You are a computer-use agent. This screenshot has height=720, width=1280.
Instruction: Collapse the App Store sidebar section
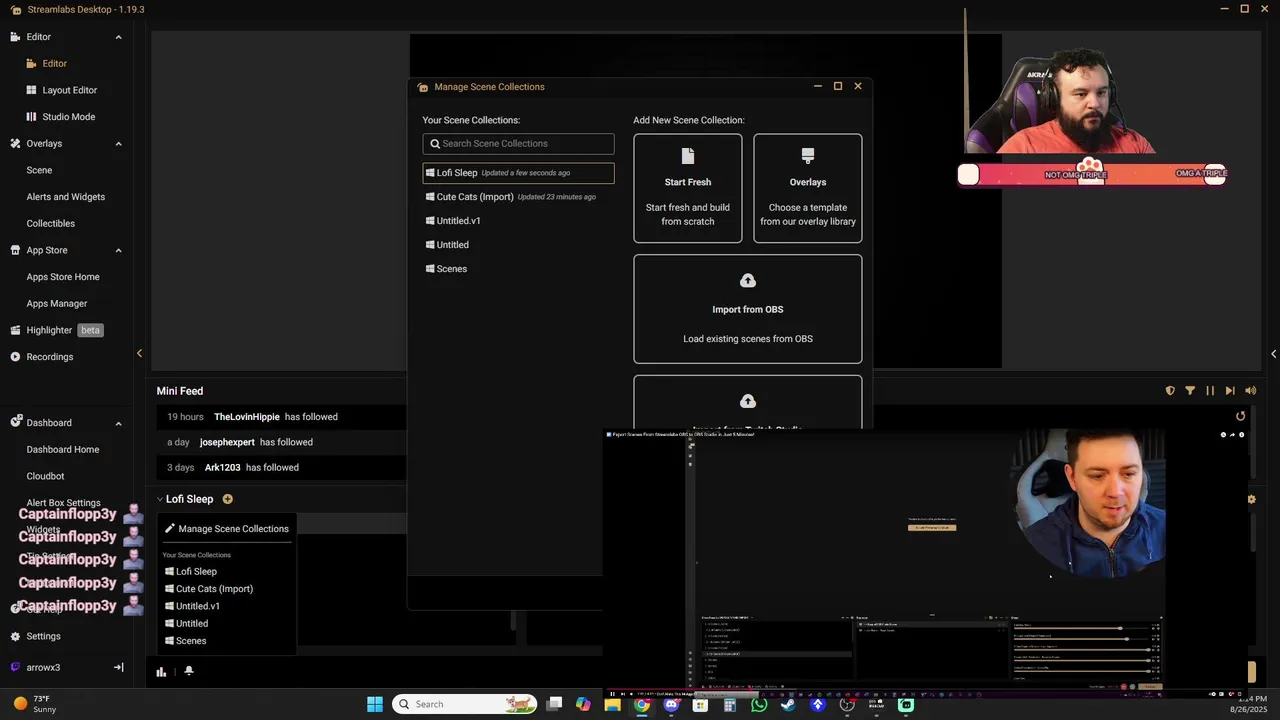pos(118,250)
